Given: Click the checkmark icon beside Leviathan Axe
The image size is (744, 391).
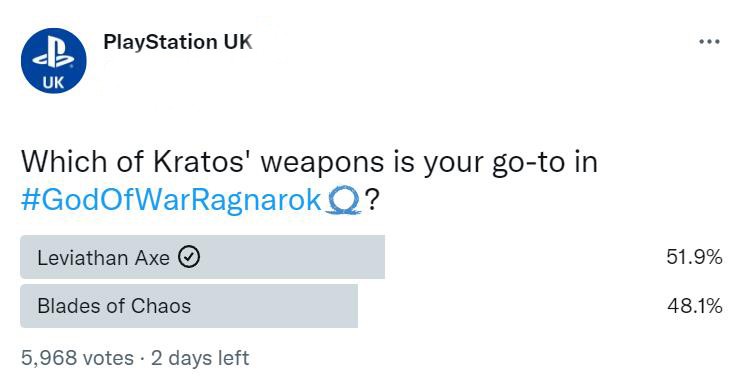Looking at the screenshot, I should click(189, 258).
